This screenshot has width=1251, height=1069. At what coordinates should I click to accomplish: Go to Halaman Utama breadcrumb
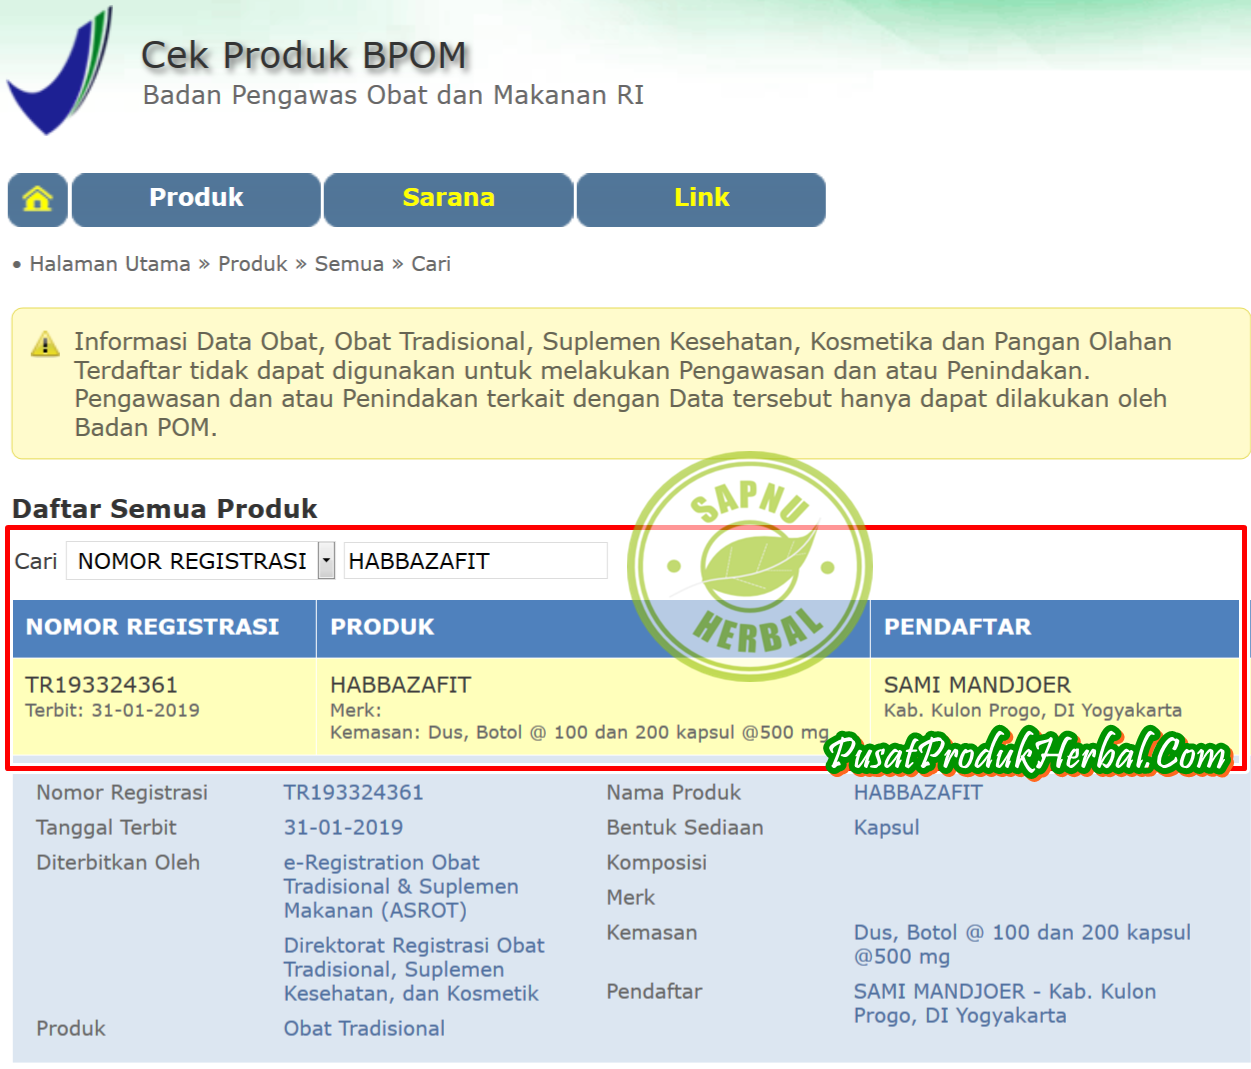point(110,264)
